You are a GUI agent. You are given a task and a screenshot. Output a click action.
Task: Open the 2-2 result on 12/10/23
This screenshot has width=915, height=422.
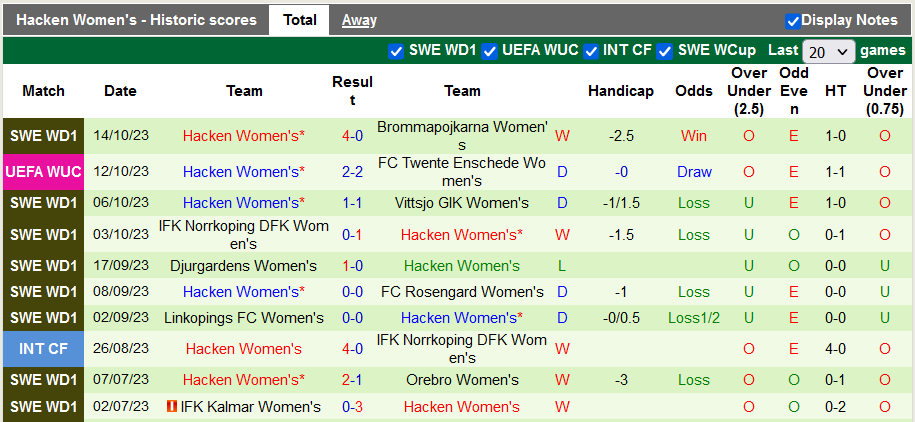click(x=352, y=172)
